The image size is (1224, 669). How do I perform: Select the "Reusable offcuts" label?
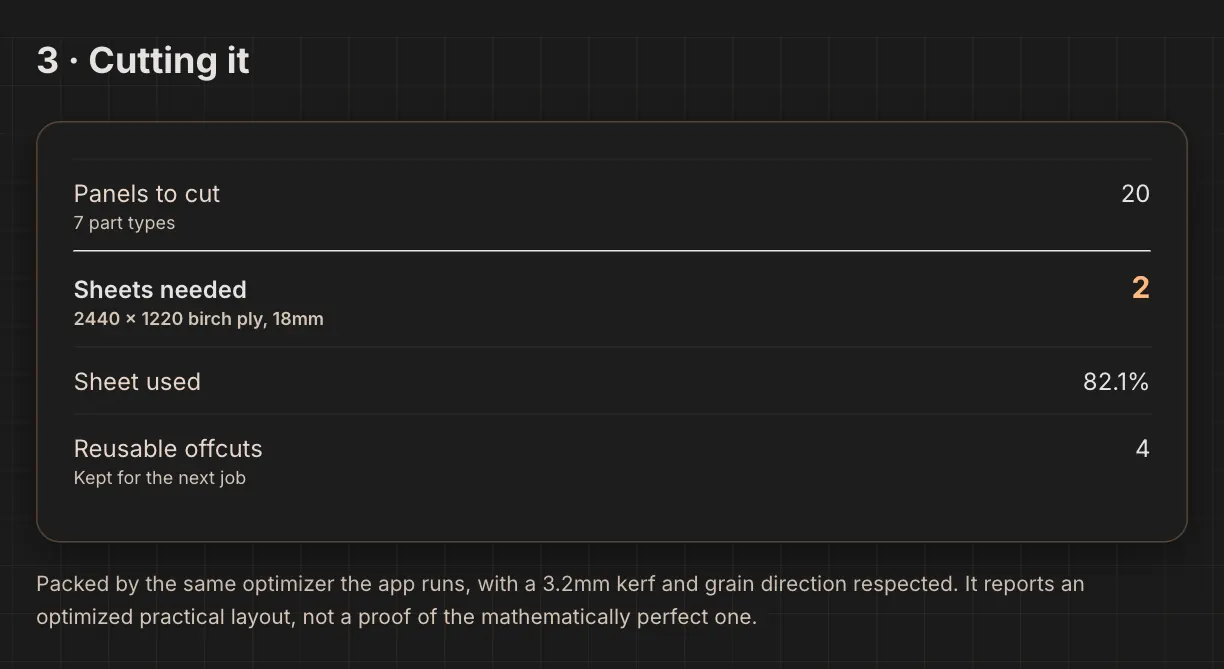click(168, 449)
